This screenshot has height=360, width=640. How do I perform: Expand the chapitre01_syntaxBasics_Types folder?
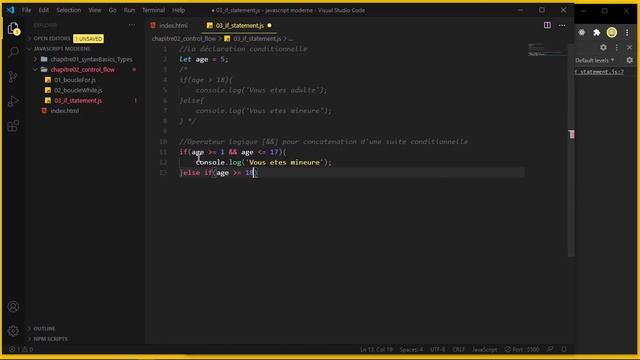(91, 59)
